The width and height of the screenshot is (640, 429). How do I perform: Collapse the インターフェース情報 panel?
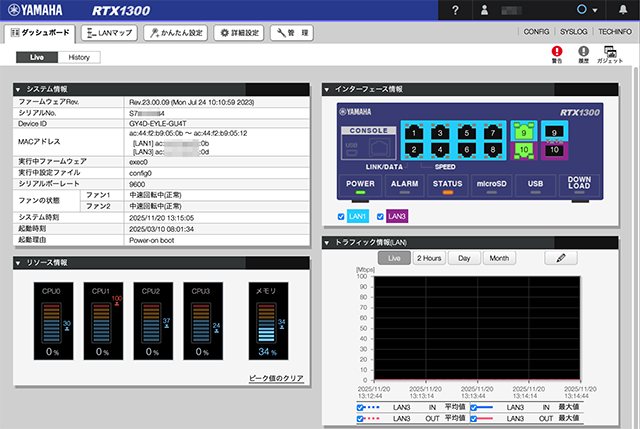327,89
